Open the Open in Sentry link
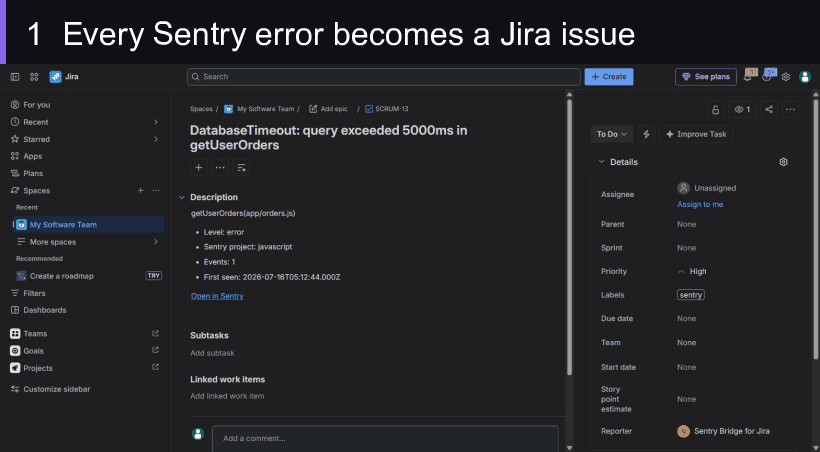The height and width of the screenshot is (452, 820). pyautogui.click(x=217, y=296)
